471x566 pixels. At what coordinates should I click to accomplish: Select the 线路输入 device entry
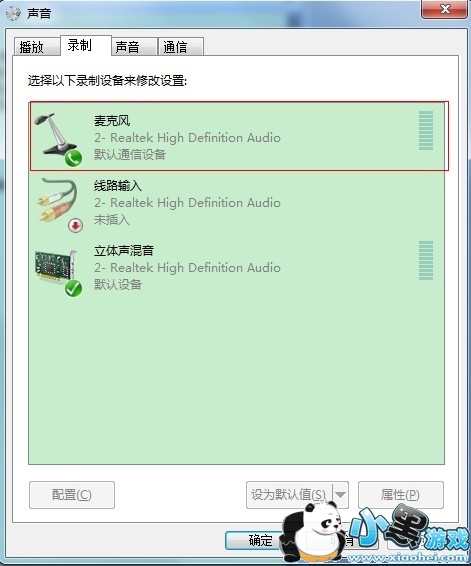tap(237, 202)
